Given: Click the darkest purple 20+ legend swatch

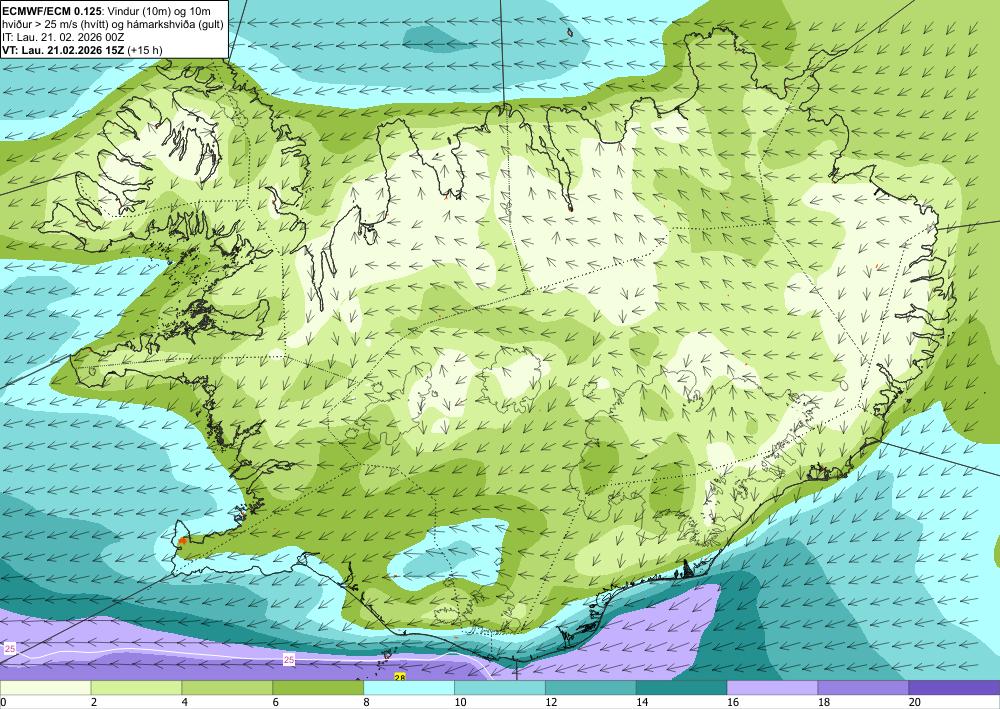Looking at the screenshot, I should [x=954, y=687].
